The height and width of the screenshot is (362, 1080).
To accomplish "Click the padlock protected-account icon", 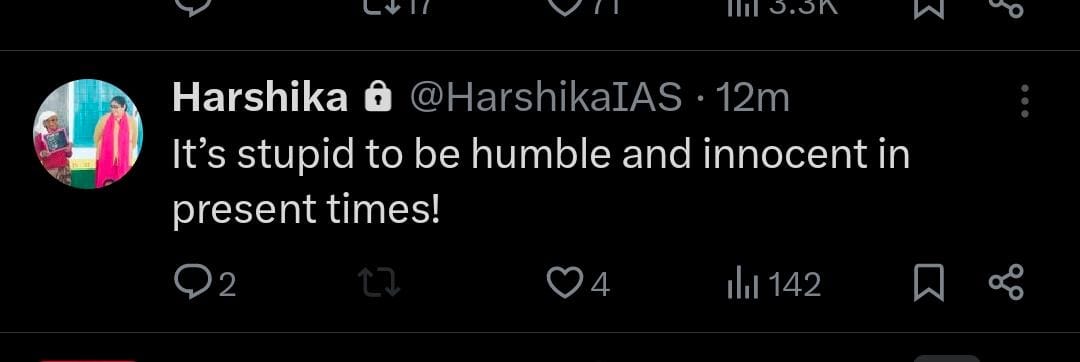I will tap(377, 98).
